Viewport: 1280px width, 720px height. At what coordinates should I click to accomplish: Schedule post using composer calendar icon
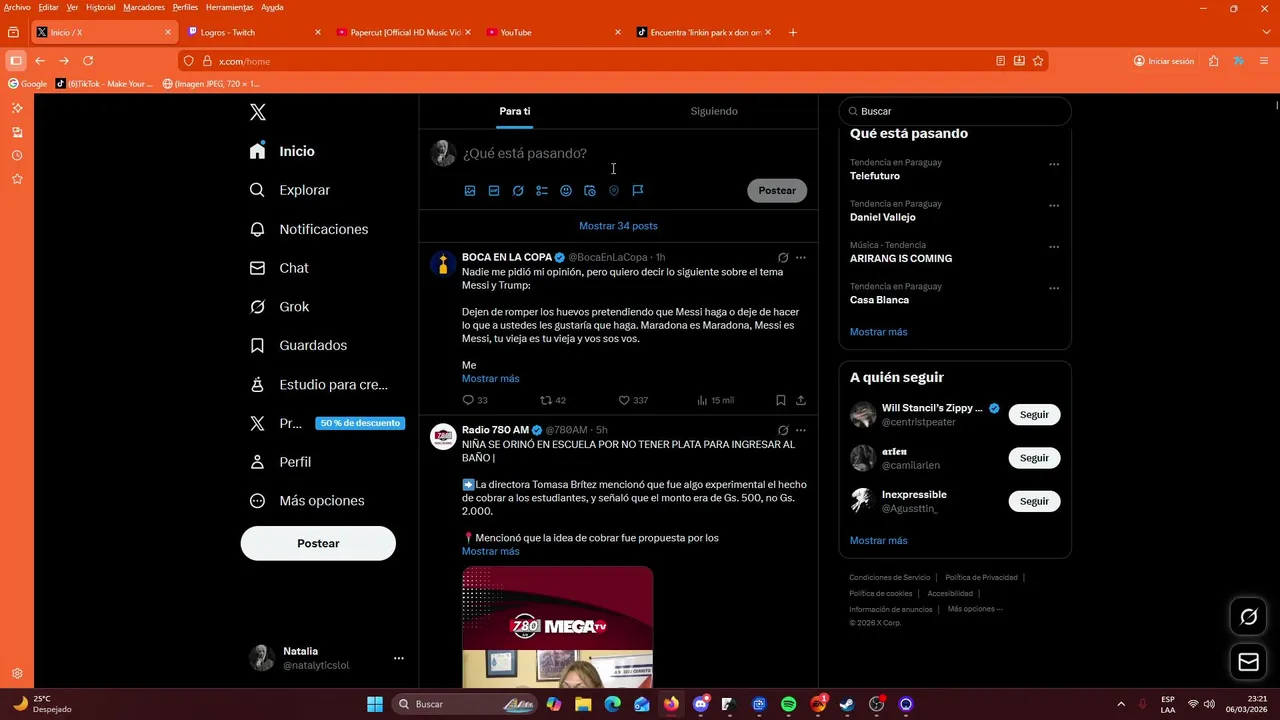tap(590, 190)
